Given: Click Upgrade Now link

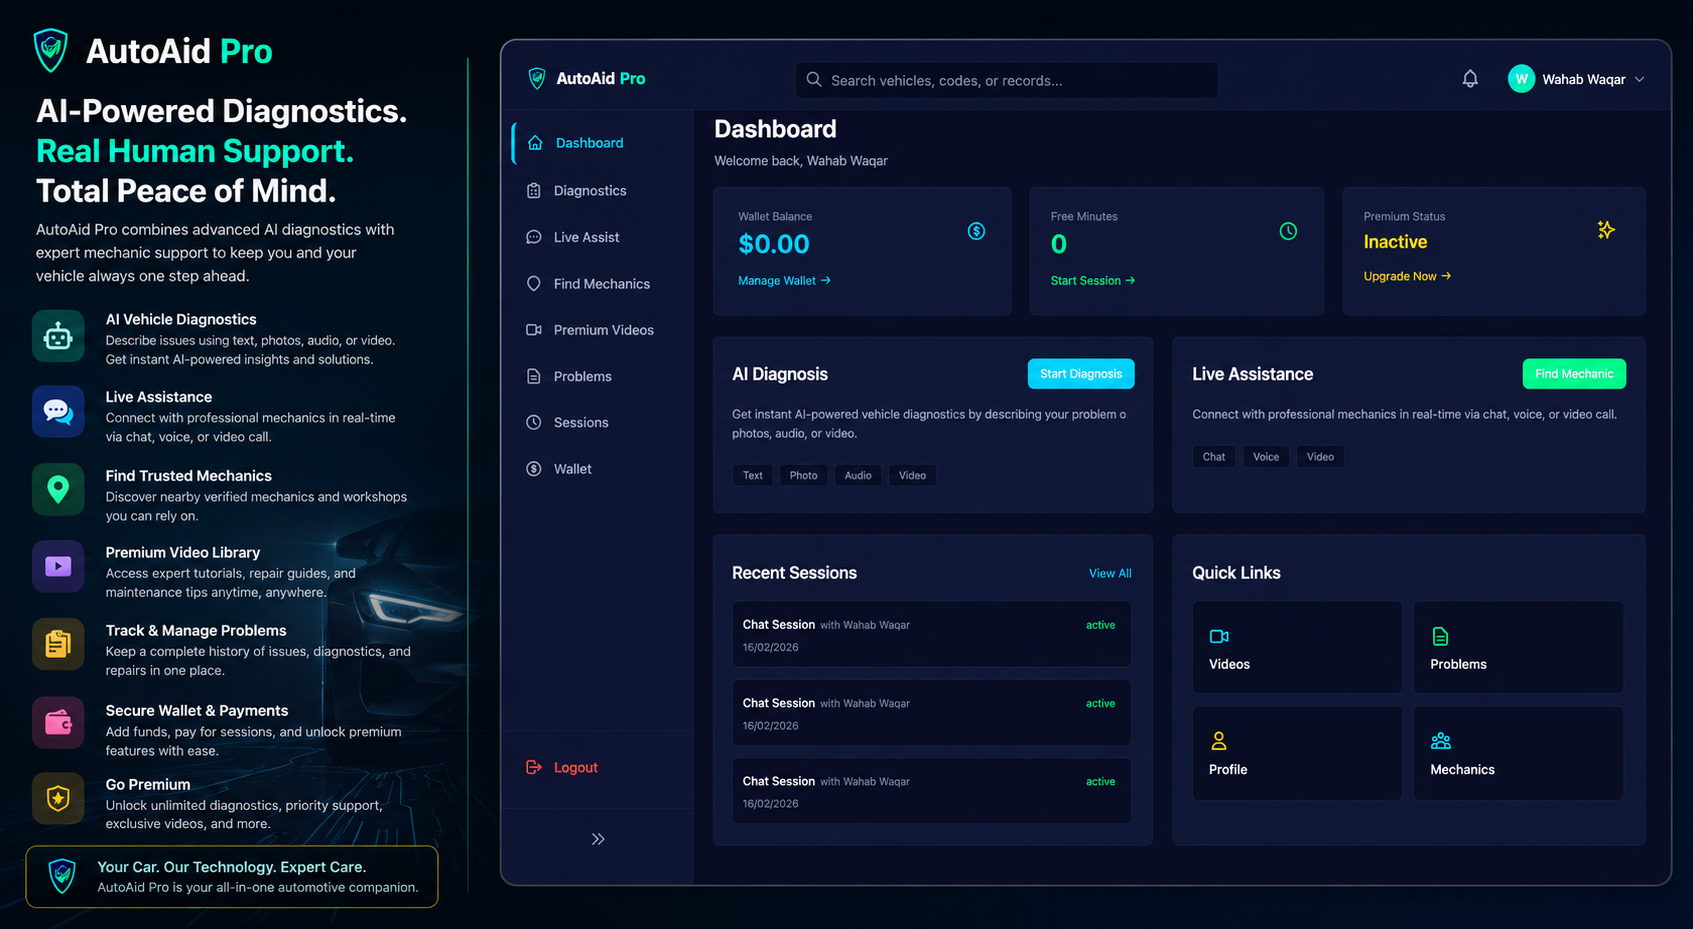Looking at the screenshot, I should point(1407,276).
